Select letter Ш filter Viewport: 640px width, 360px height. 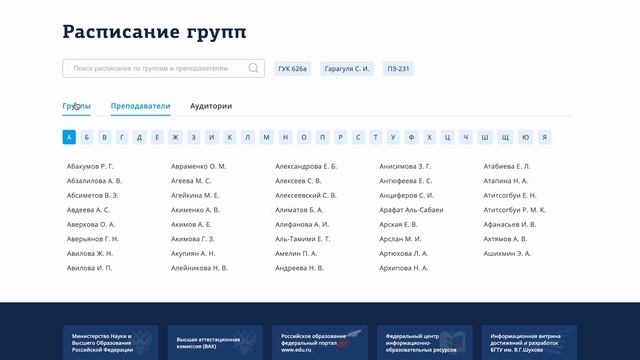click(485, 137)
